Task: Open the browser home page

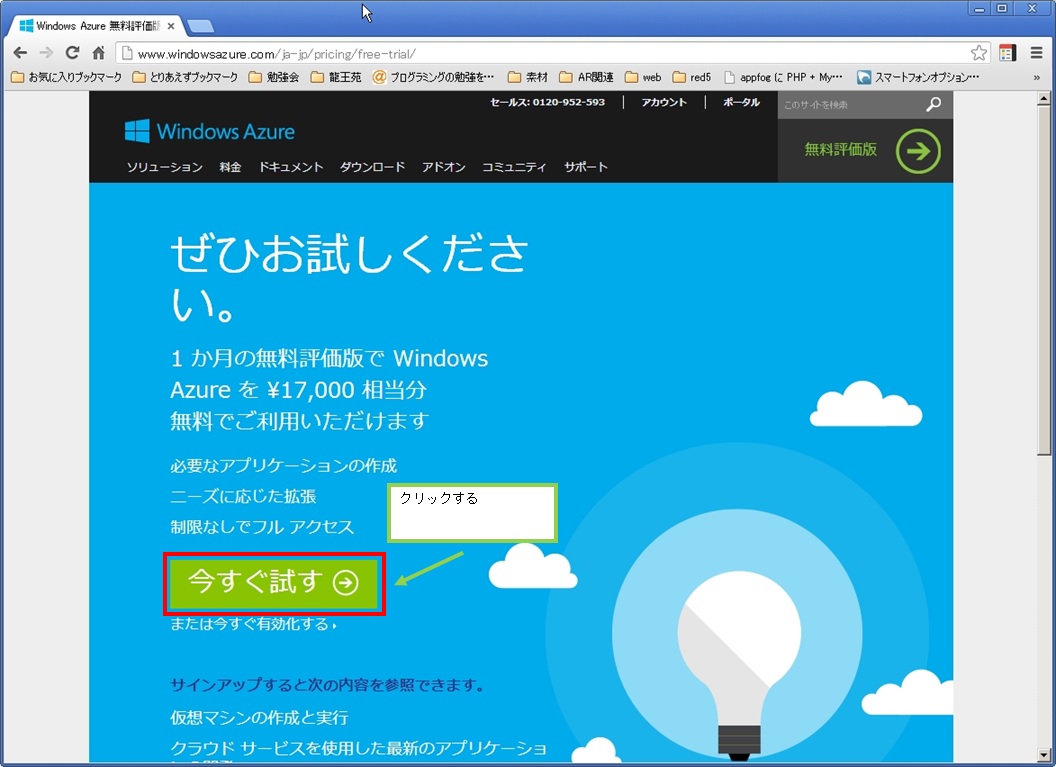Action: click(x=98, y=53)
